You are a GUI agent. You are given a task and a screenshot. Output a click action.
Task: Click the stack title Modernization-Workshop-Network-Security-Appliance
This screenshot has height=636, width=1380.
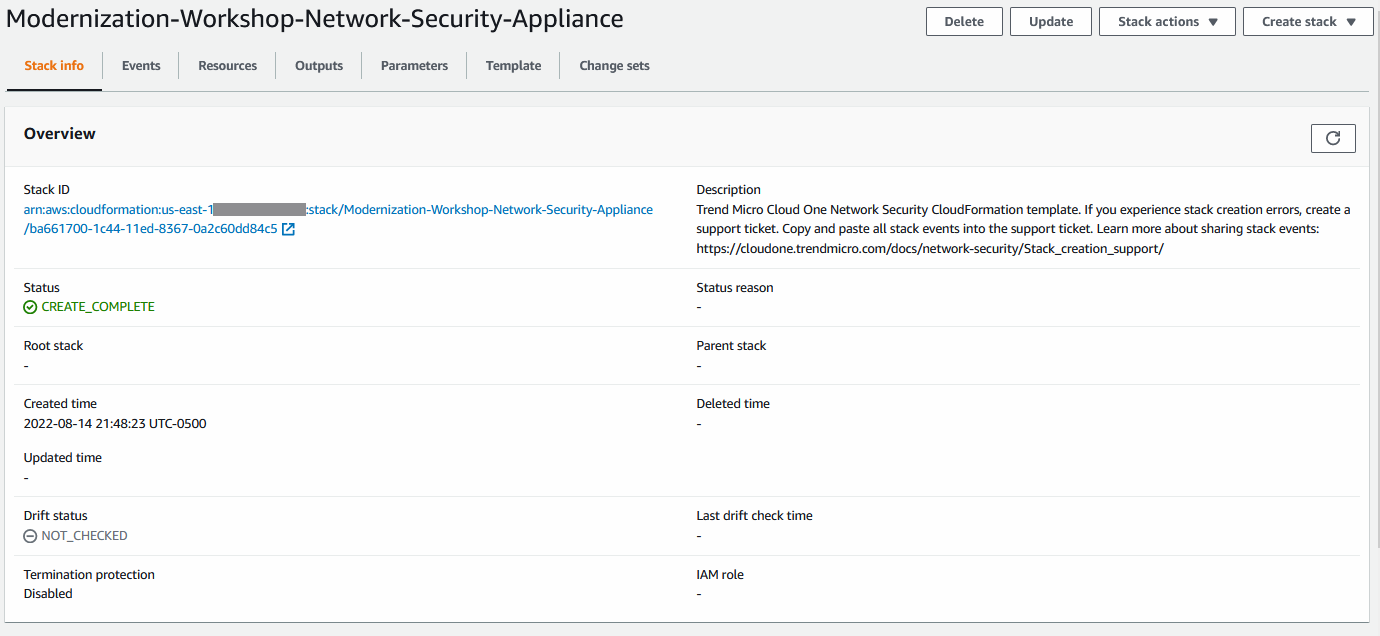[x=315, y=19]
